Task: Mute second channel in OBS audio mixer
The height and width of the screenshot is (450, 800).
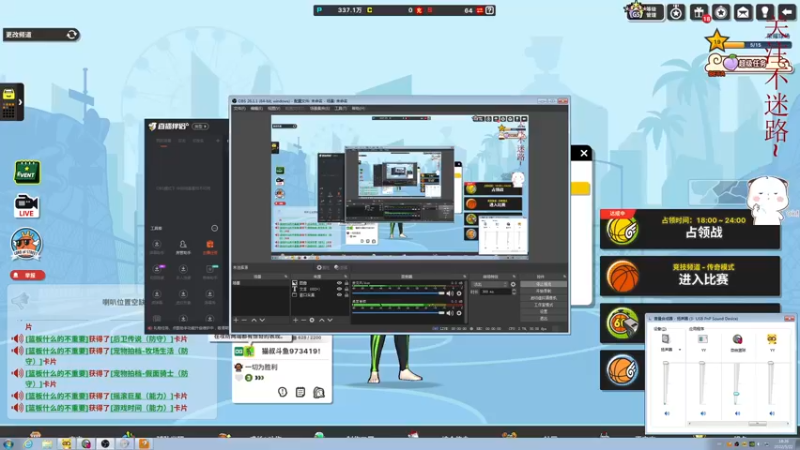Action: (x=450, y=313)
